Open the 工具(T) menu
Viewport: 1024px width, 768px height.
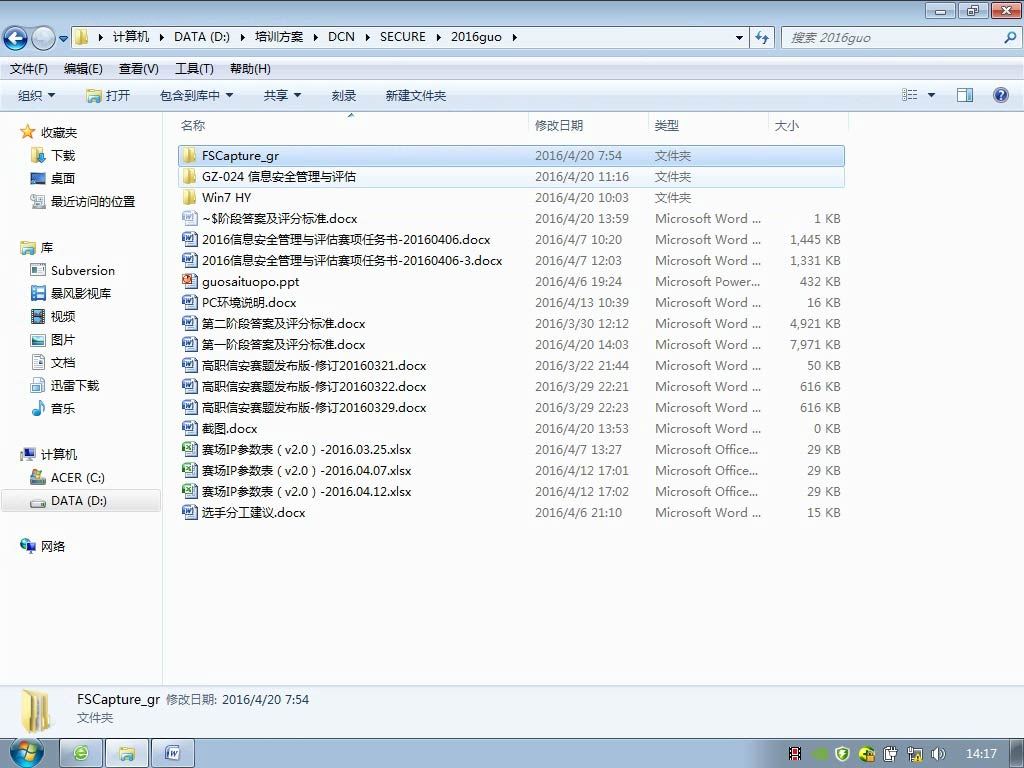194,69
